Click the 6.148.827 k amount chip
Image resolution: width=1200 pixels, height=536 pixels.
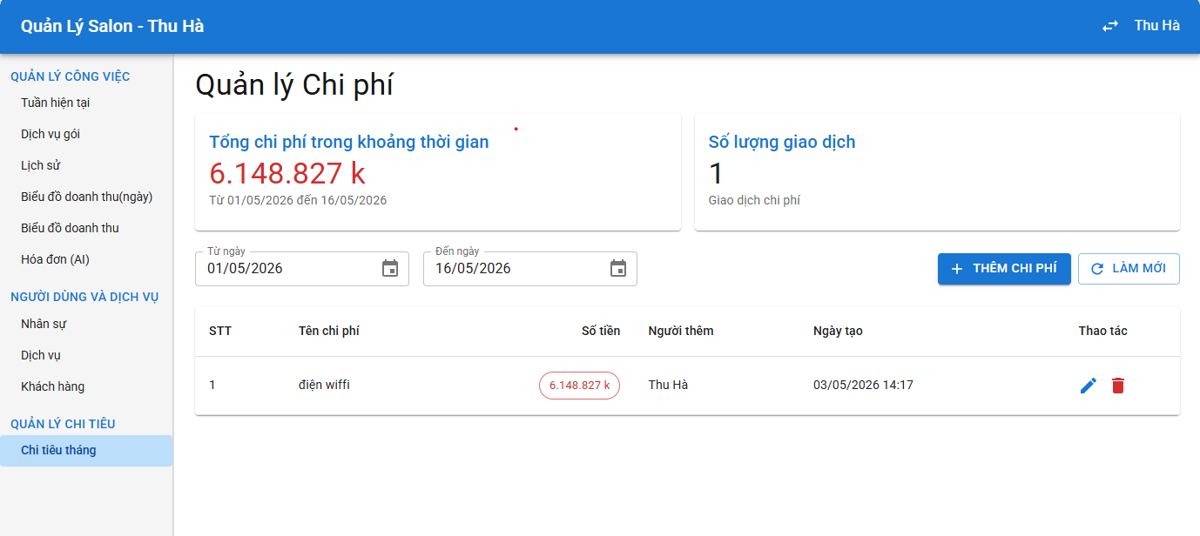[579, 385]
